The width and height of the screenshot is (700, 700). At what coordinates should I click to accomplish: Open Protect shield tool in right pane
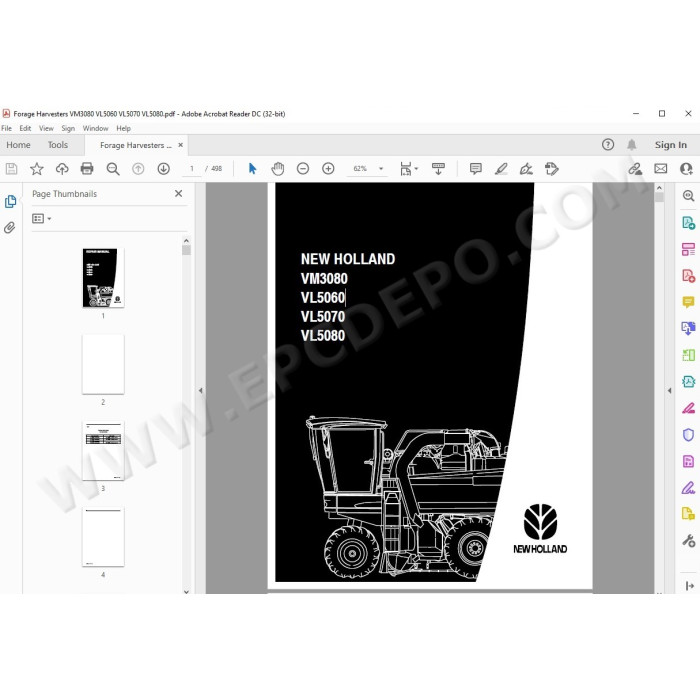click(x=688, y=434)
